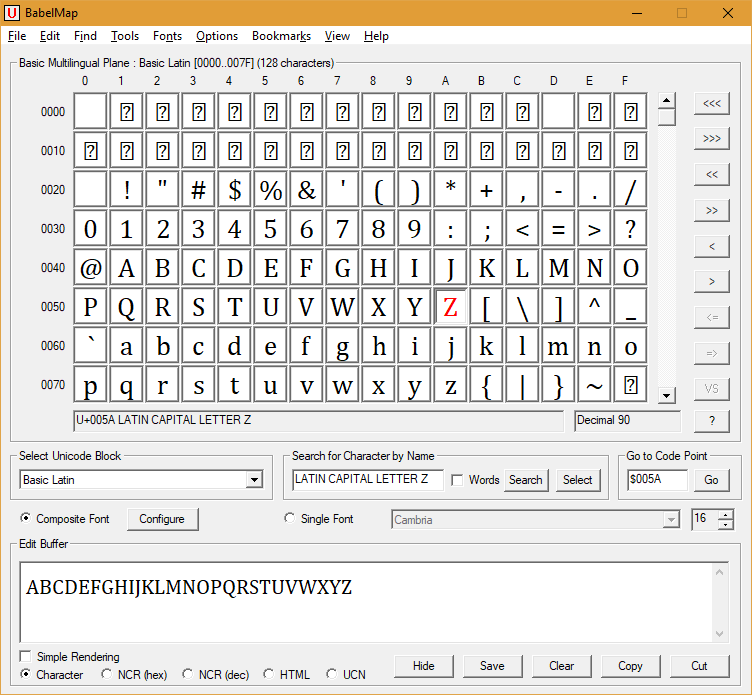Open the Options menu
This screenshot has width=752, height=695.
point(217,36)
